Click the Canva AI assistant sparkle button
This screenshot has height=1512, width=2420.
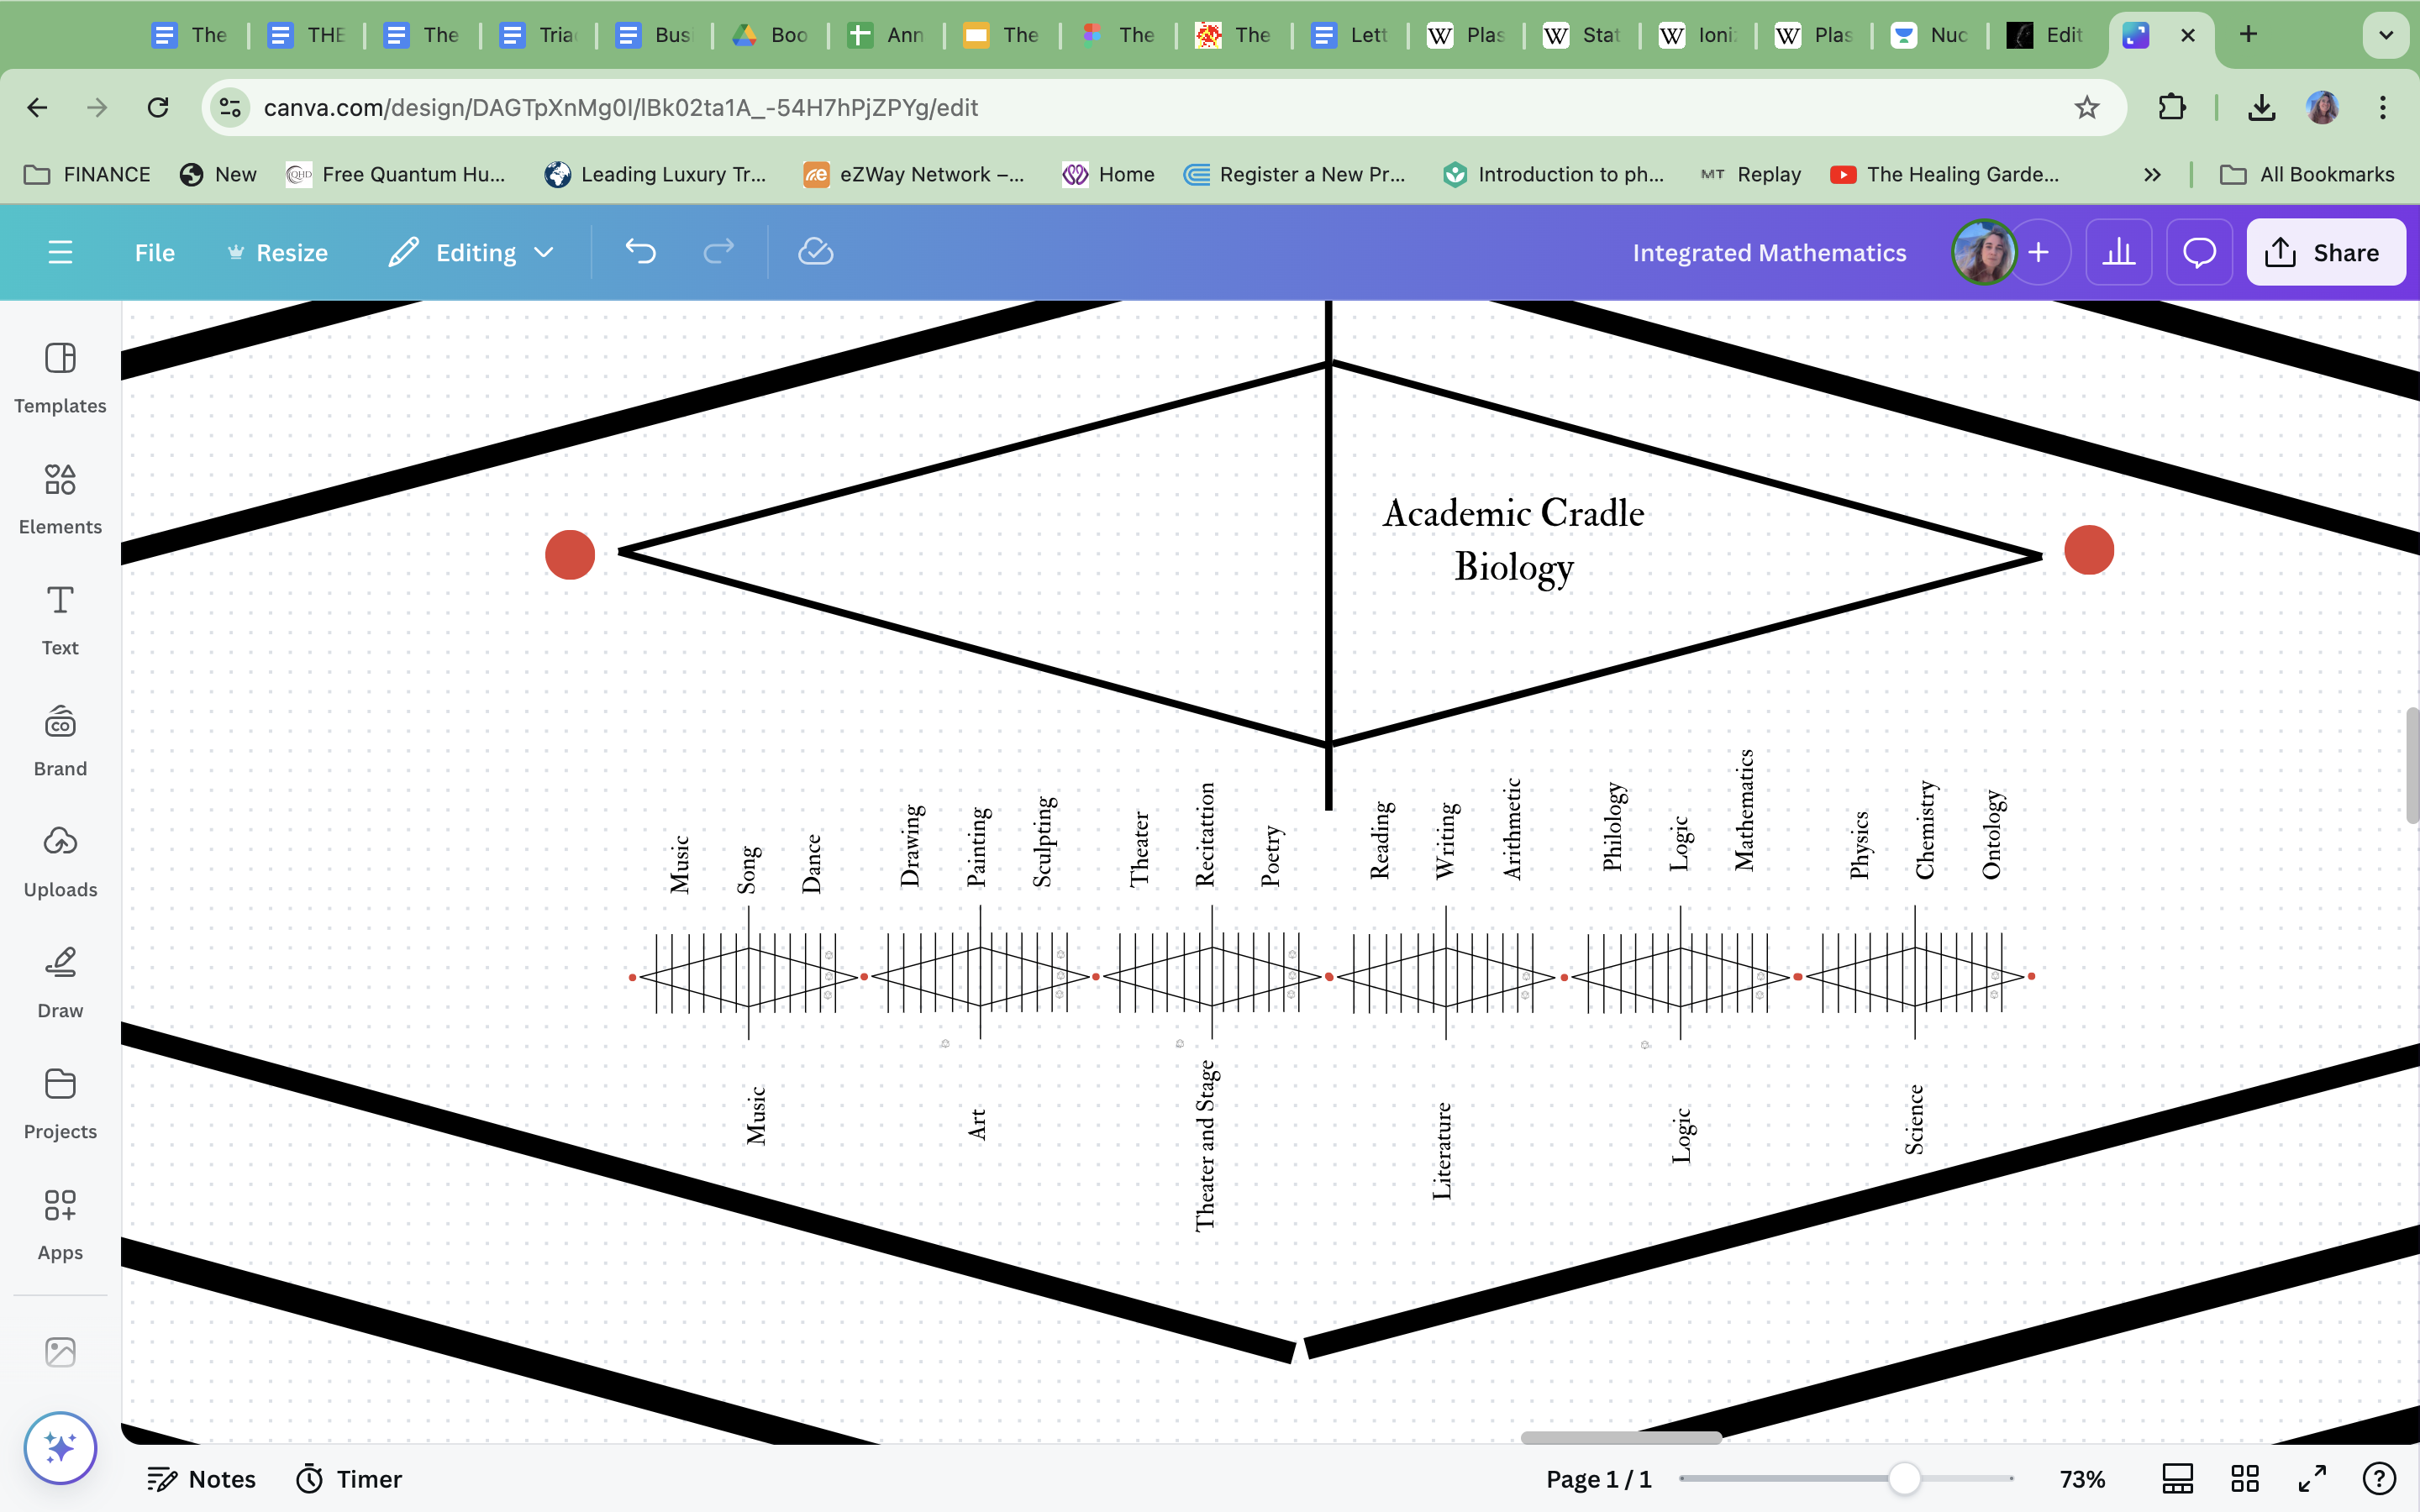[60, 1447]
